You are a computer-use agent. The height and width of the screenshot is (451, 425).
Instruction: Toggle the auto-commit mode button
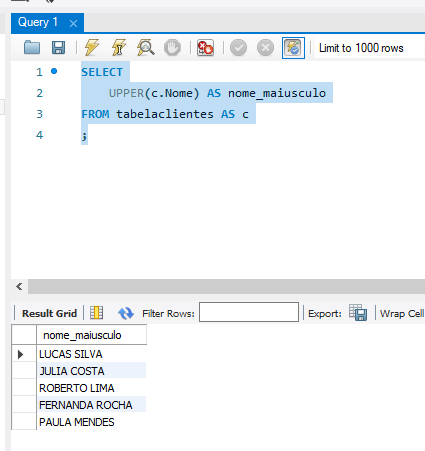(293, 48)
